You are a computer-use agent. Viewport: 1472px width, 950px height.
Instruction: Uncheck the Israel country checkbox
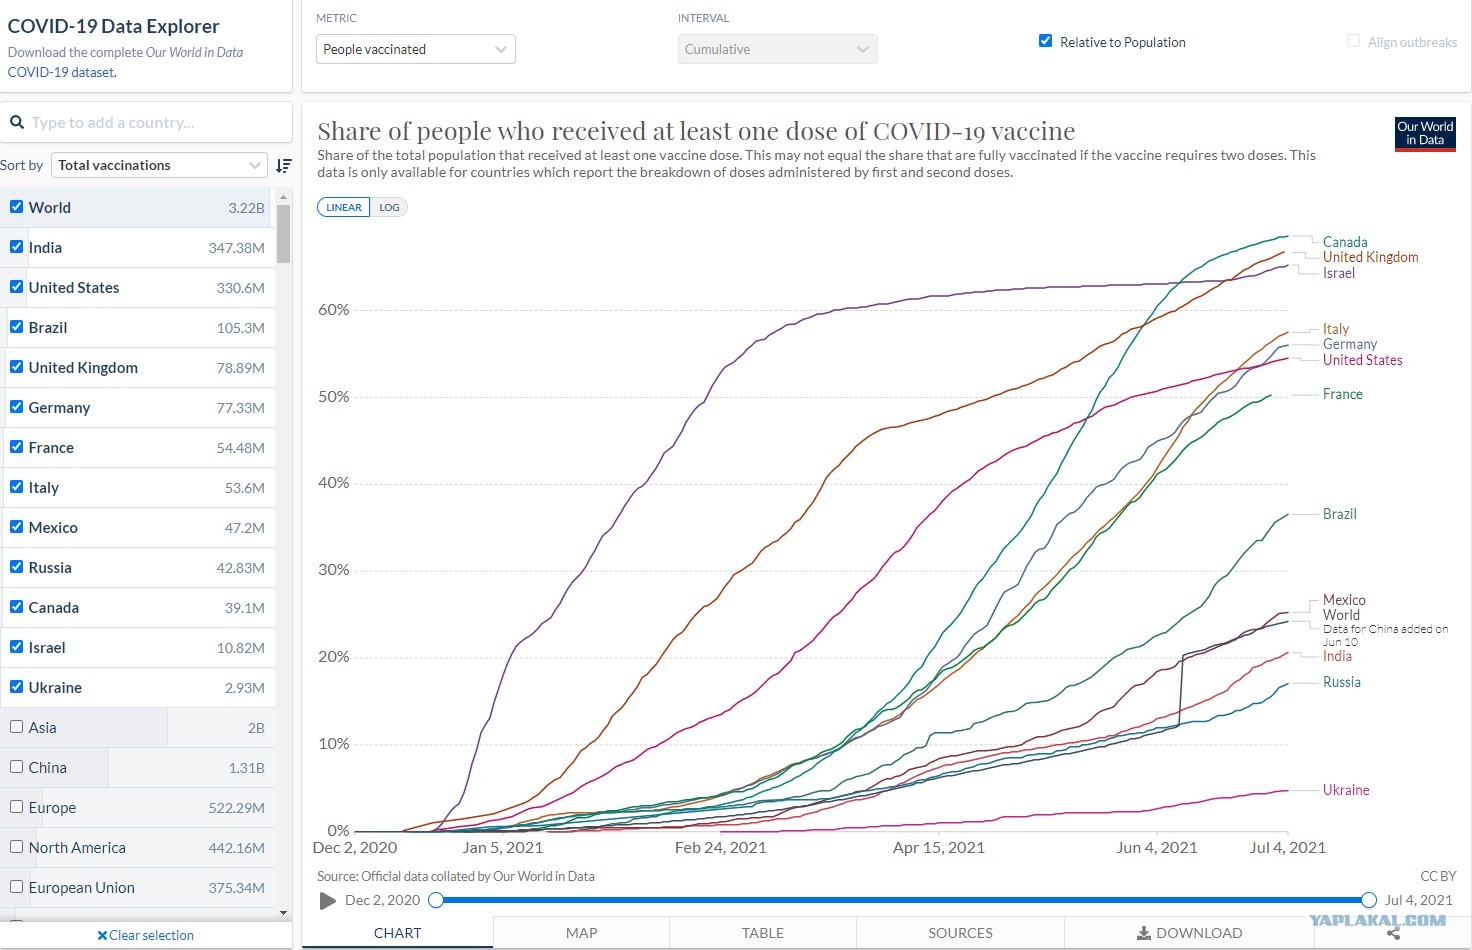click(16, 646)
